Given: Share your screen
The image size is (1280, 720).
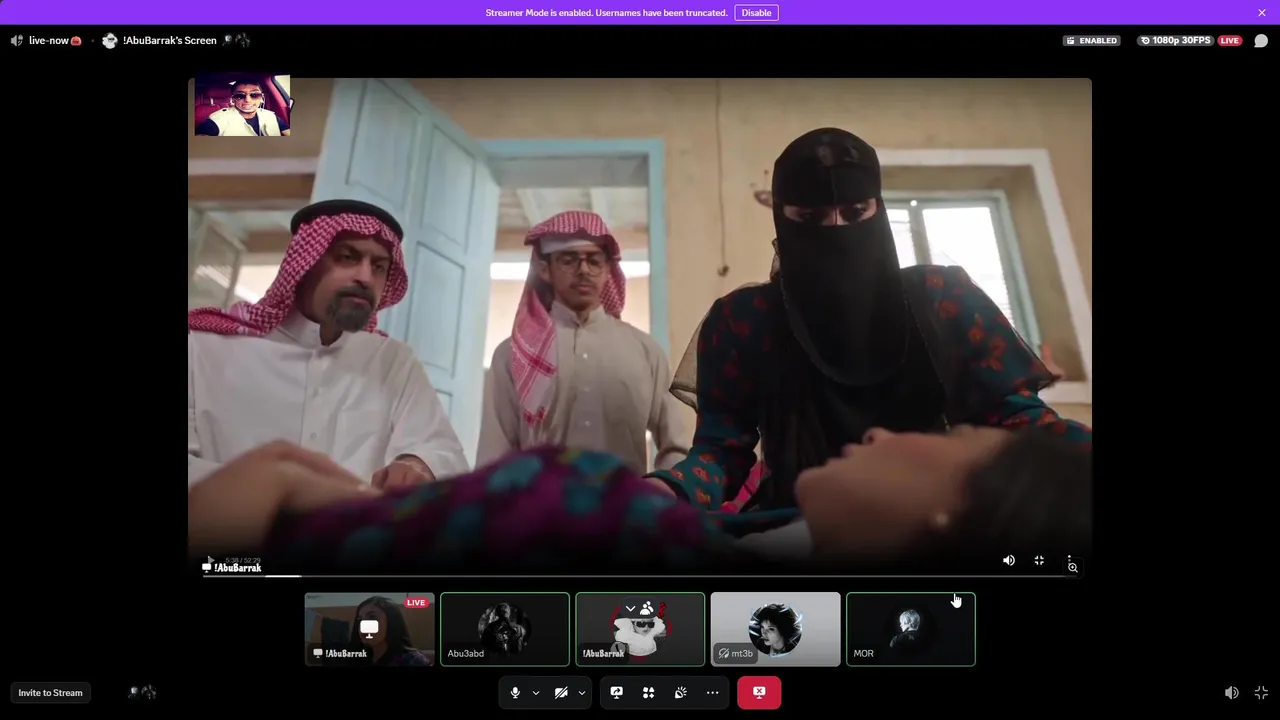Looking at the screenshot, I should [616, 693].
